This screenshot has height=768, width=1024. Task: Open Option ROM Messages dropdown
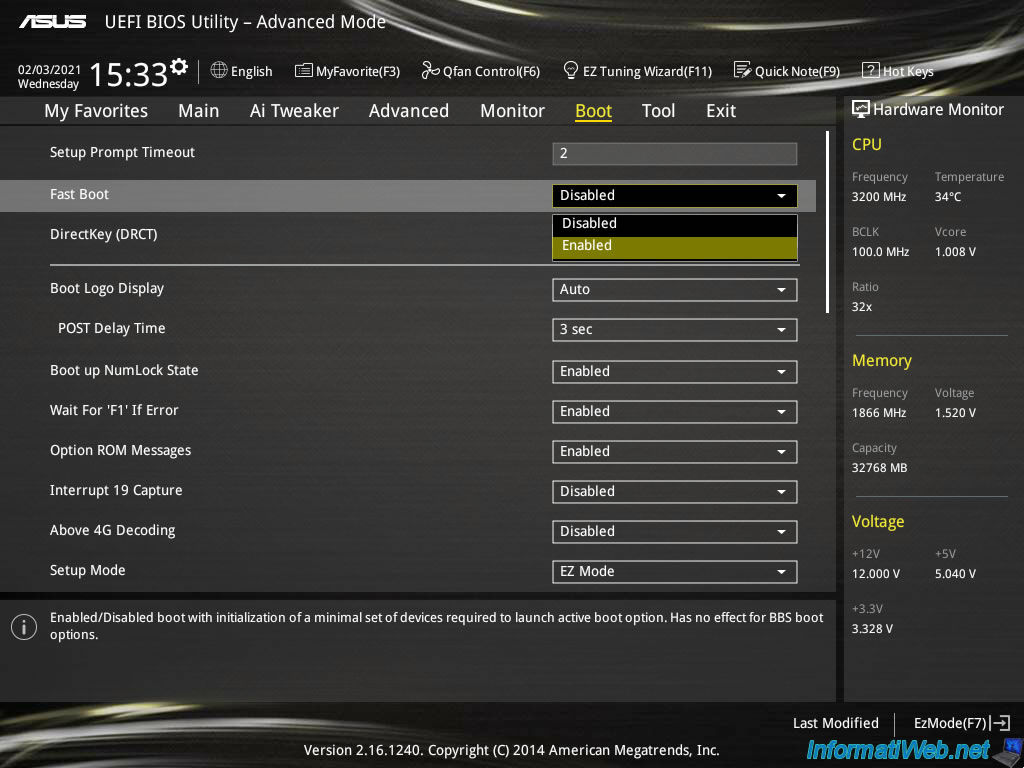pos(675,451)
